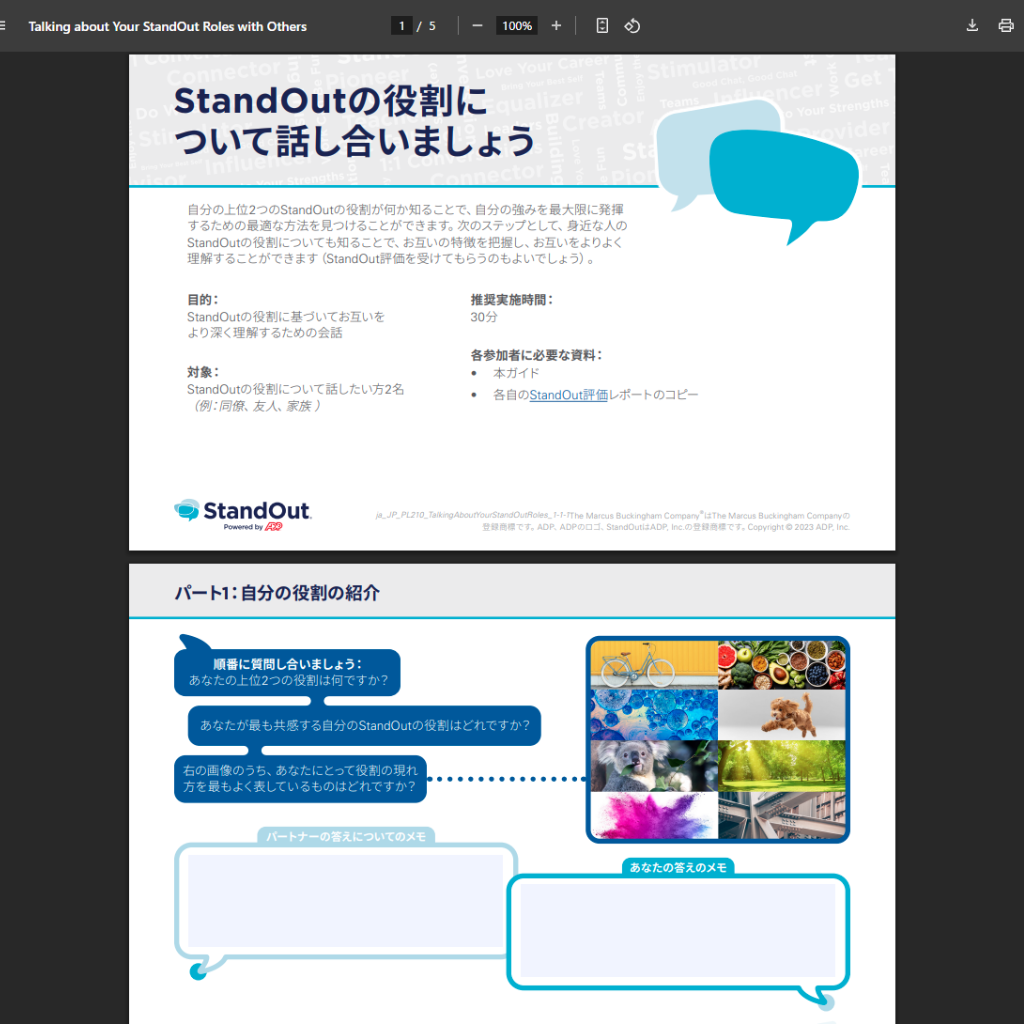Select the fruits and vegetables image
Image resolution: width=1024 pixels, height=1024 pixels.
point(782,664)
